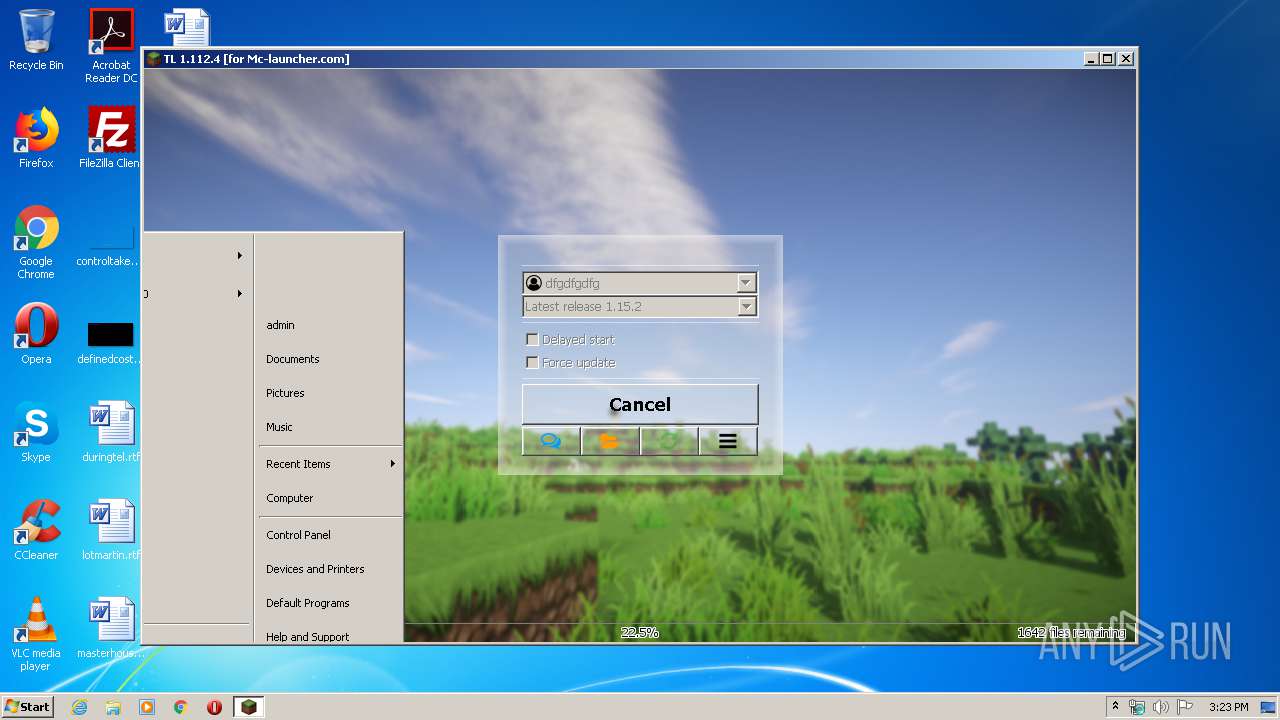This screenshot has width=1280, height=720.
Task: Click the TL 1.112.4 window title text
Action: point(257,59)
